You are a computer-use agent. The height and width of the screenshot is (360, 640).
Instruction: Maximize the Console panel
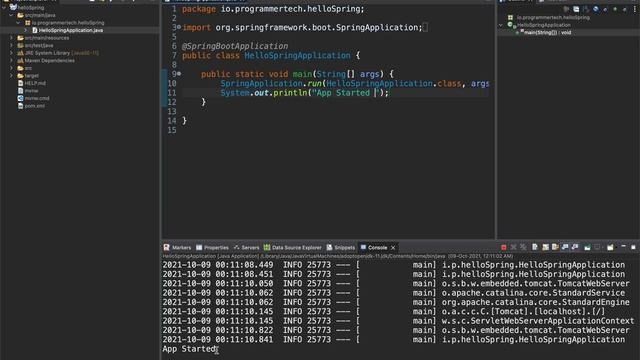633,247
